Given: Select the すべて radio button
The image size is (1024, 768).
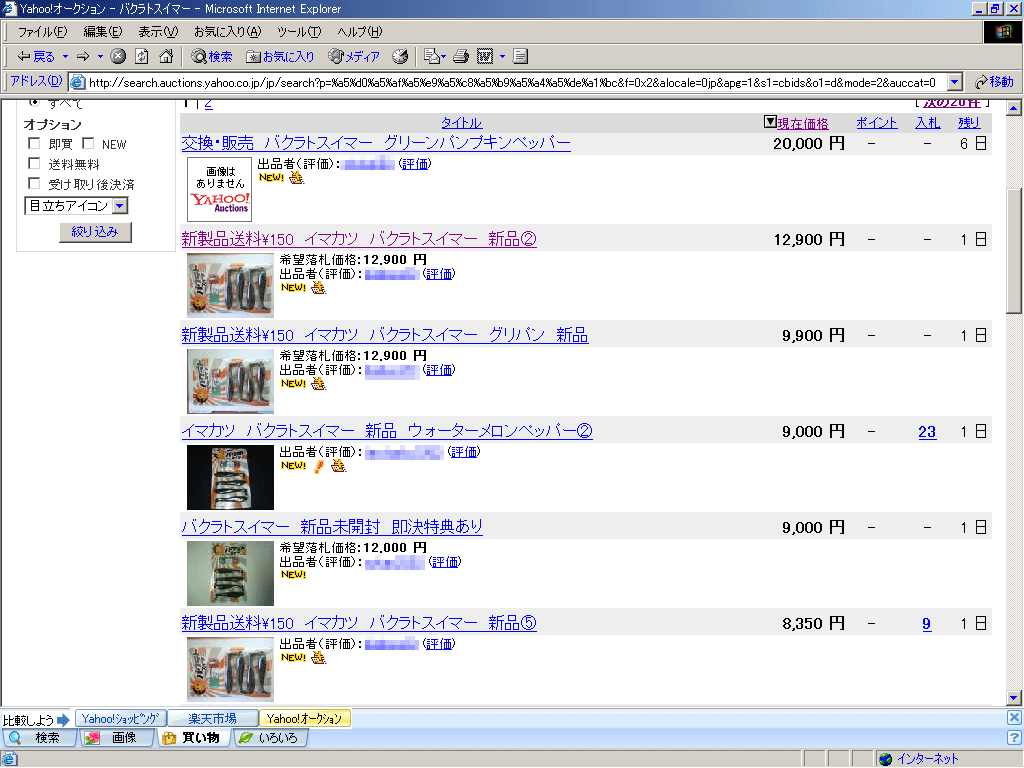Looking at the screenshot, I should point(35,103).
